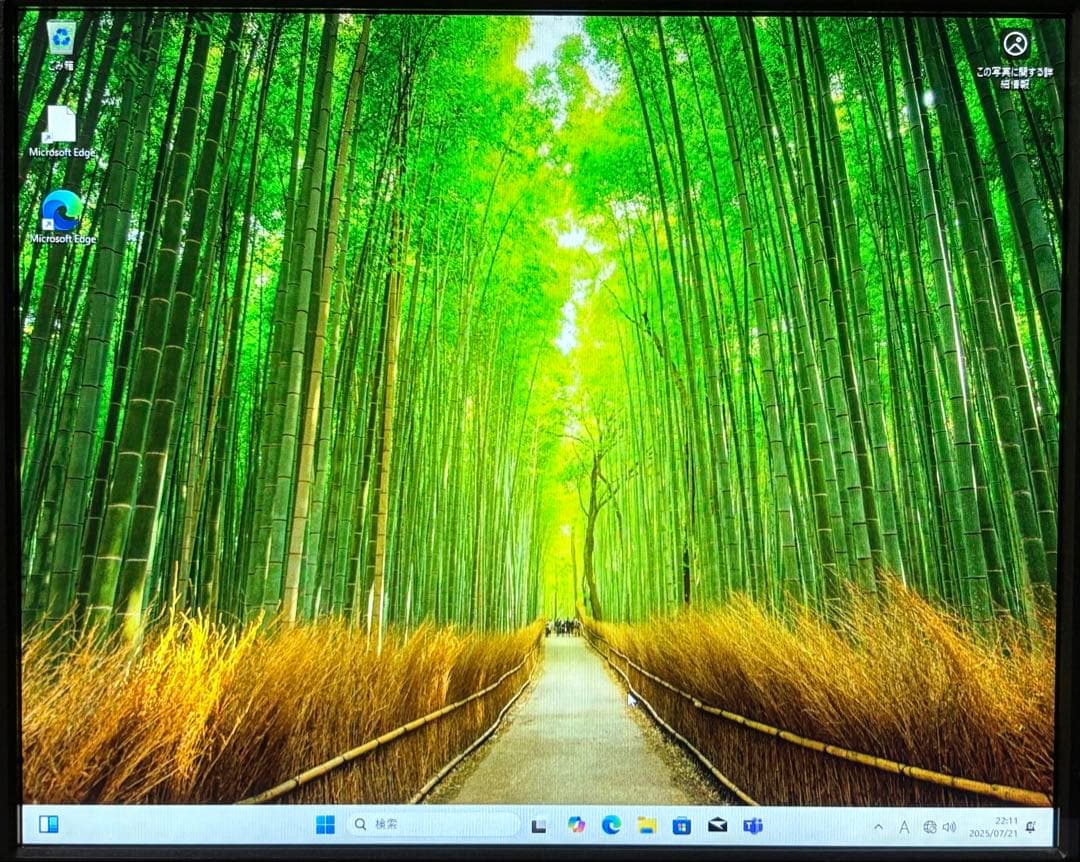Switch the IME input mode
This screenshot has width=1080, height=862.
click(903, 827)
